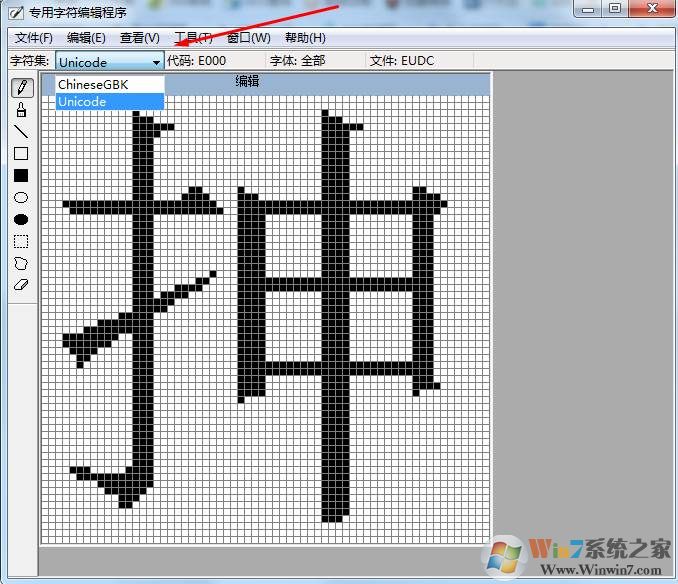Select the Hollow Ellipse tool
The height and width of the screenshot is (584, 678).
point(21,197)
